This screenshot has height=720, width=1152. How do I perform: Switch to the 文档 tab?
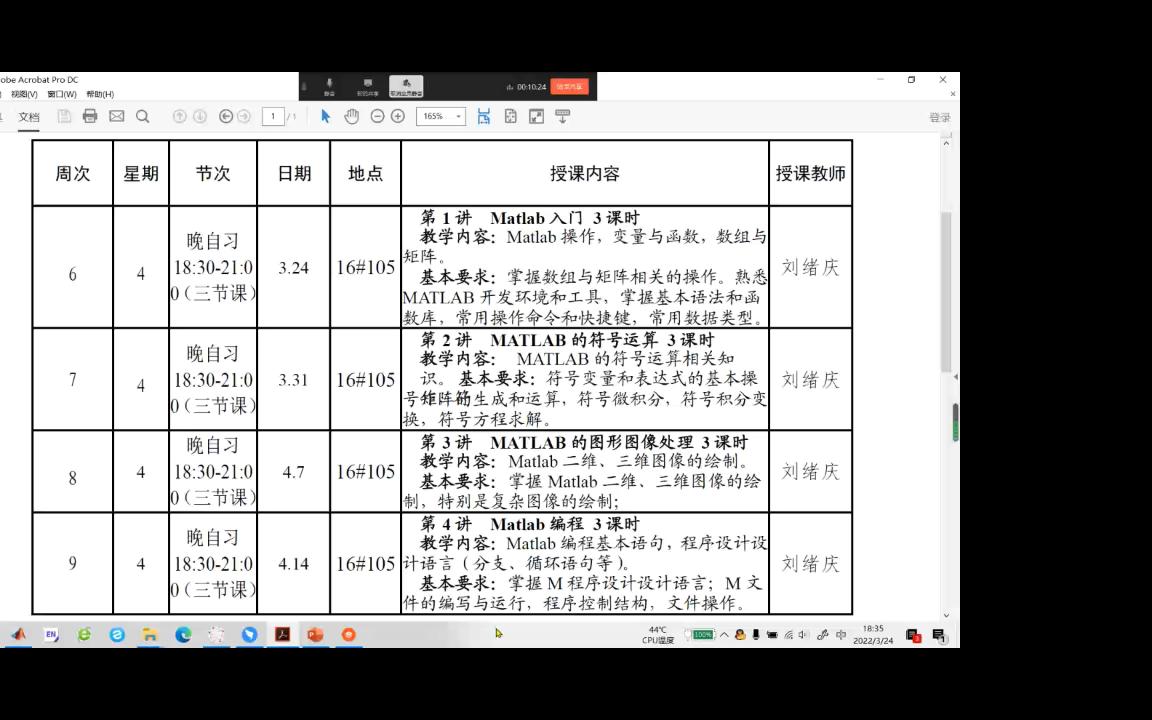(x=28, y=116)
